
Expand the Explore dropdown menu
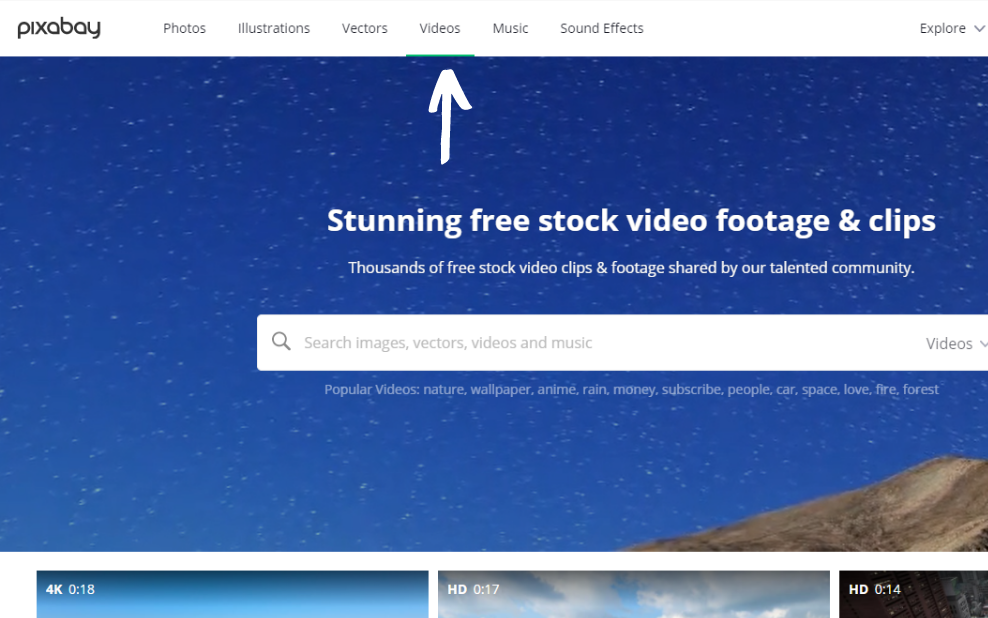[951, 28]
